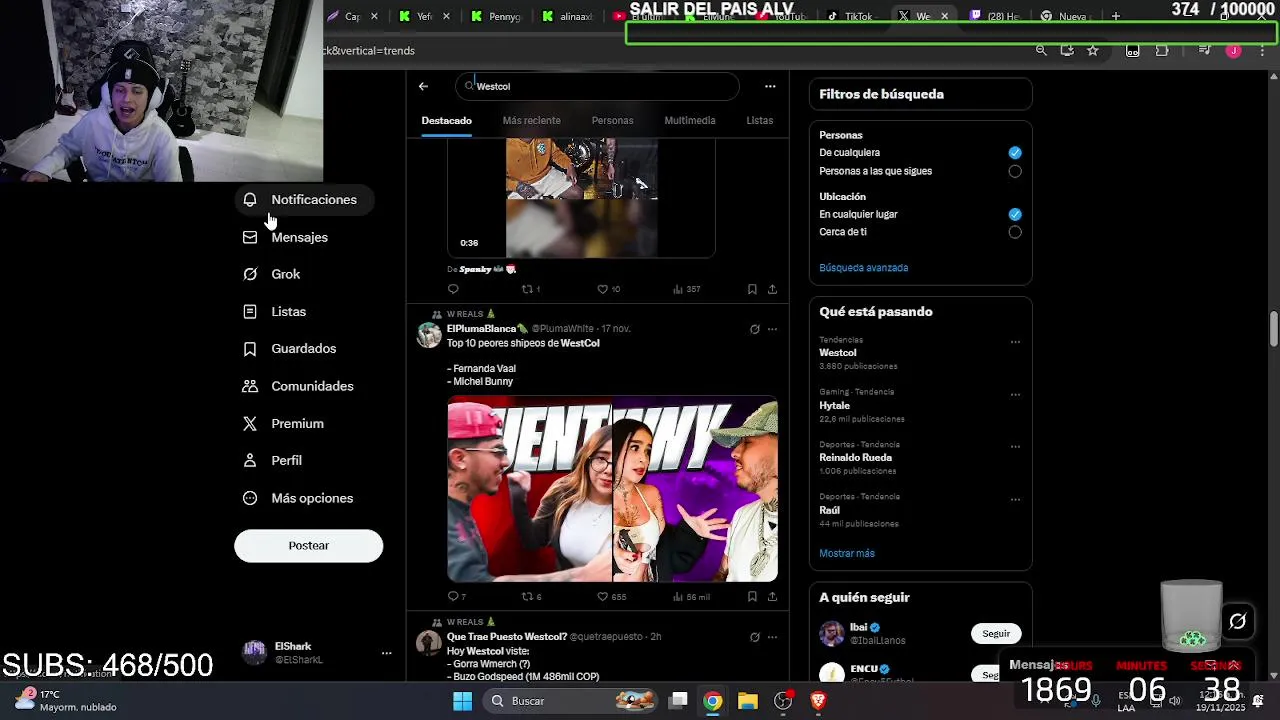Open more menu on quetraepuesto post
The image size is (1280, 720).
pyautogui.click(x=772, y=637)
